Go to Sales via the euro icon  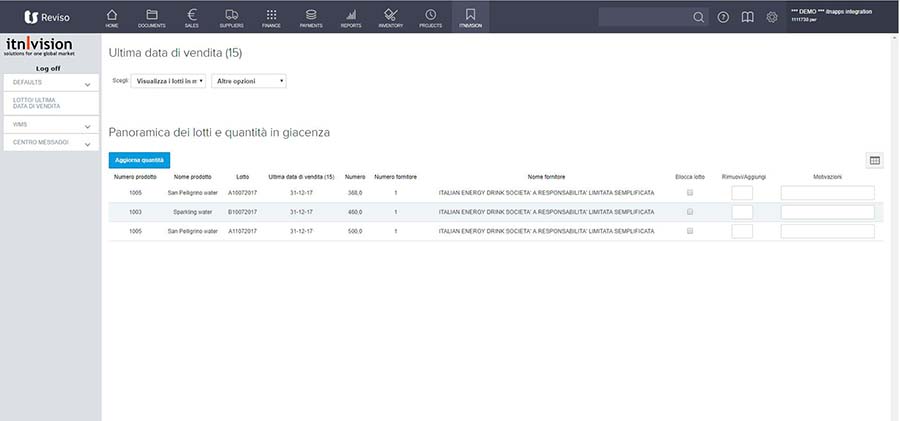pos(191,17)
